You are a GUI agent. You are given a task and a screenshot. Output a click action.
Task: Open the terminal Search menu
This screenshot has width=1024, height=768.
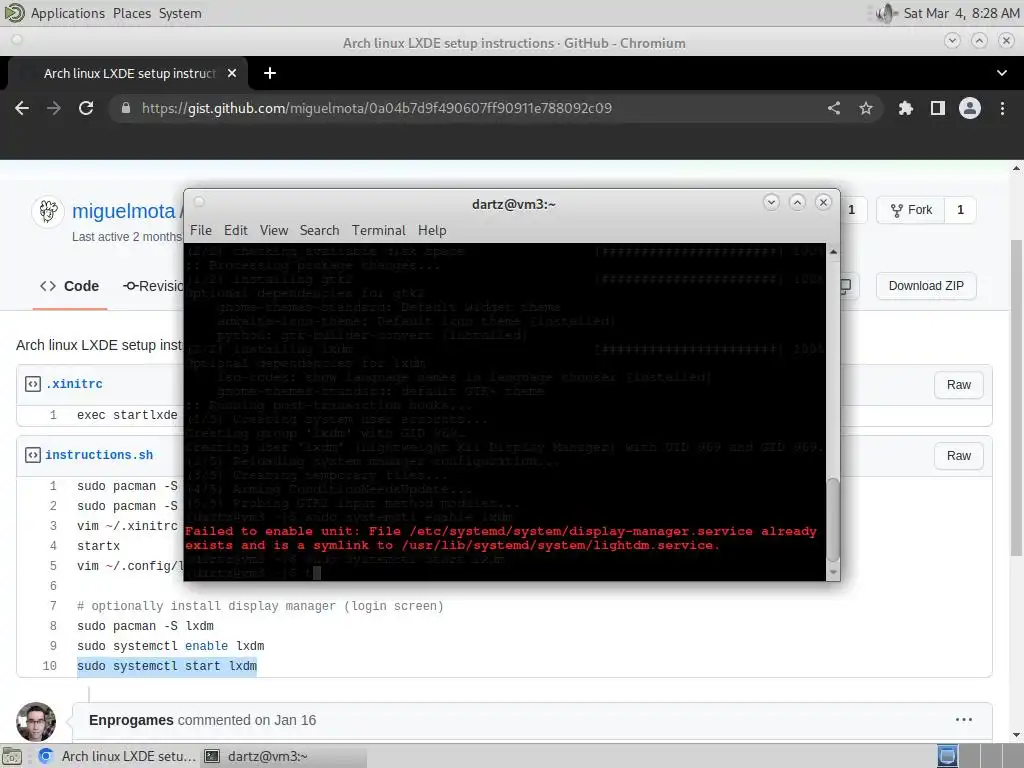point(319,231)
